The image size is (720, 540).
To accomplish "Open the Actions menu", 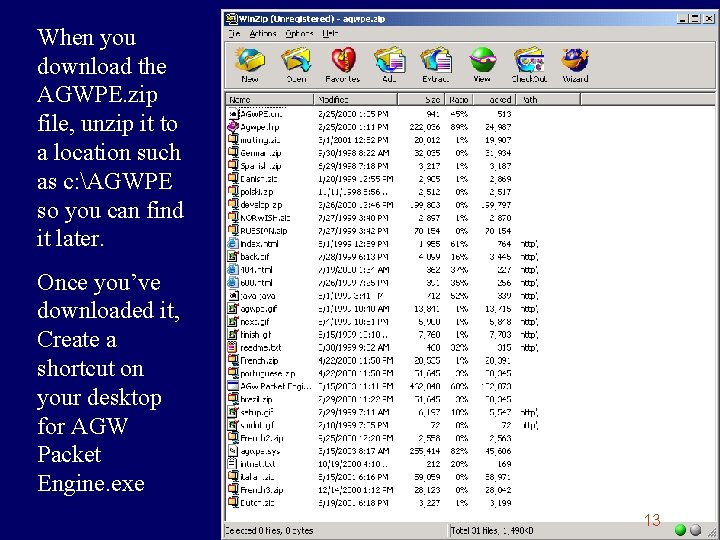I will click(x=263, y=34).
